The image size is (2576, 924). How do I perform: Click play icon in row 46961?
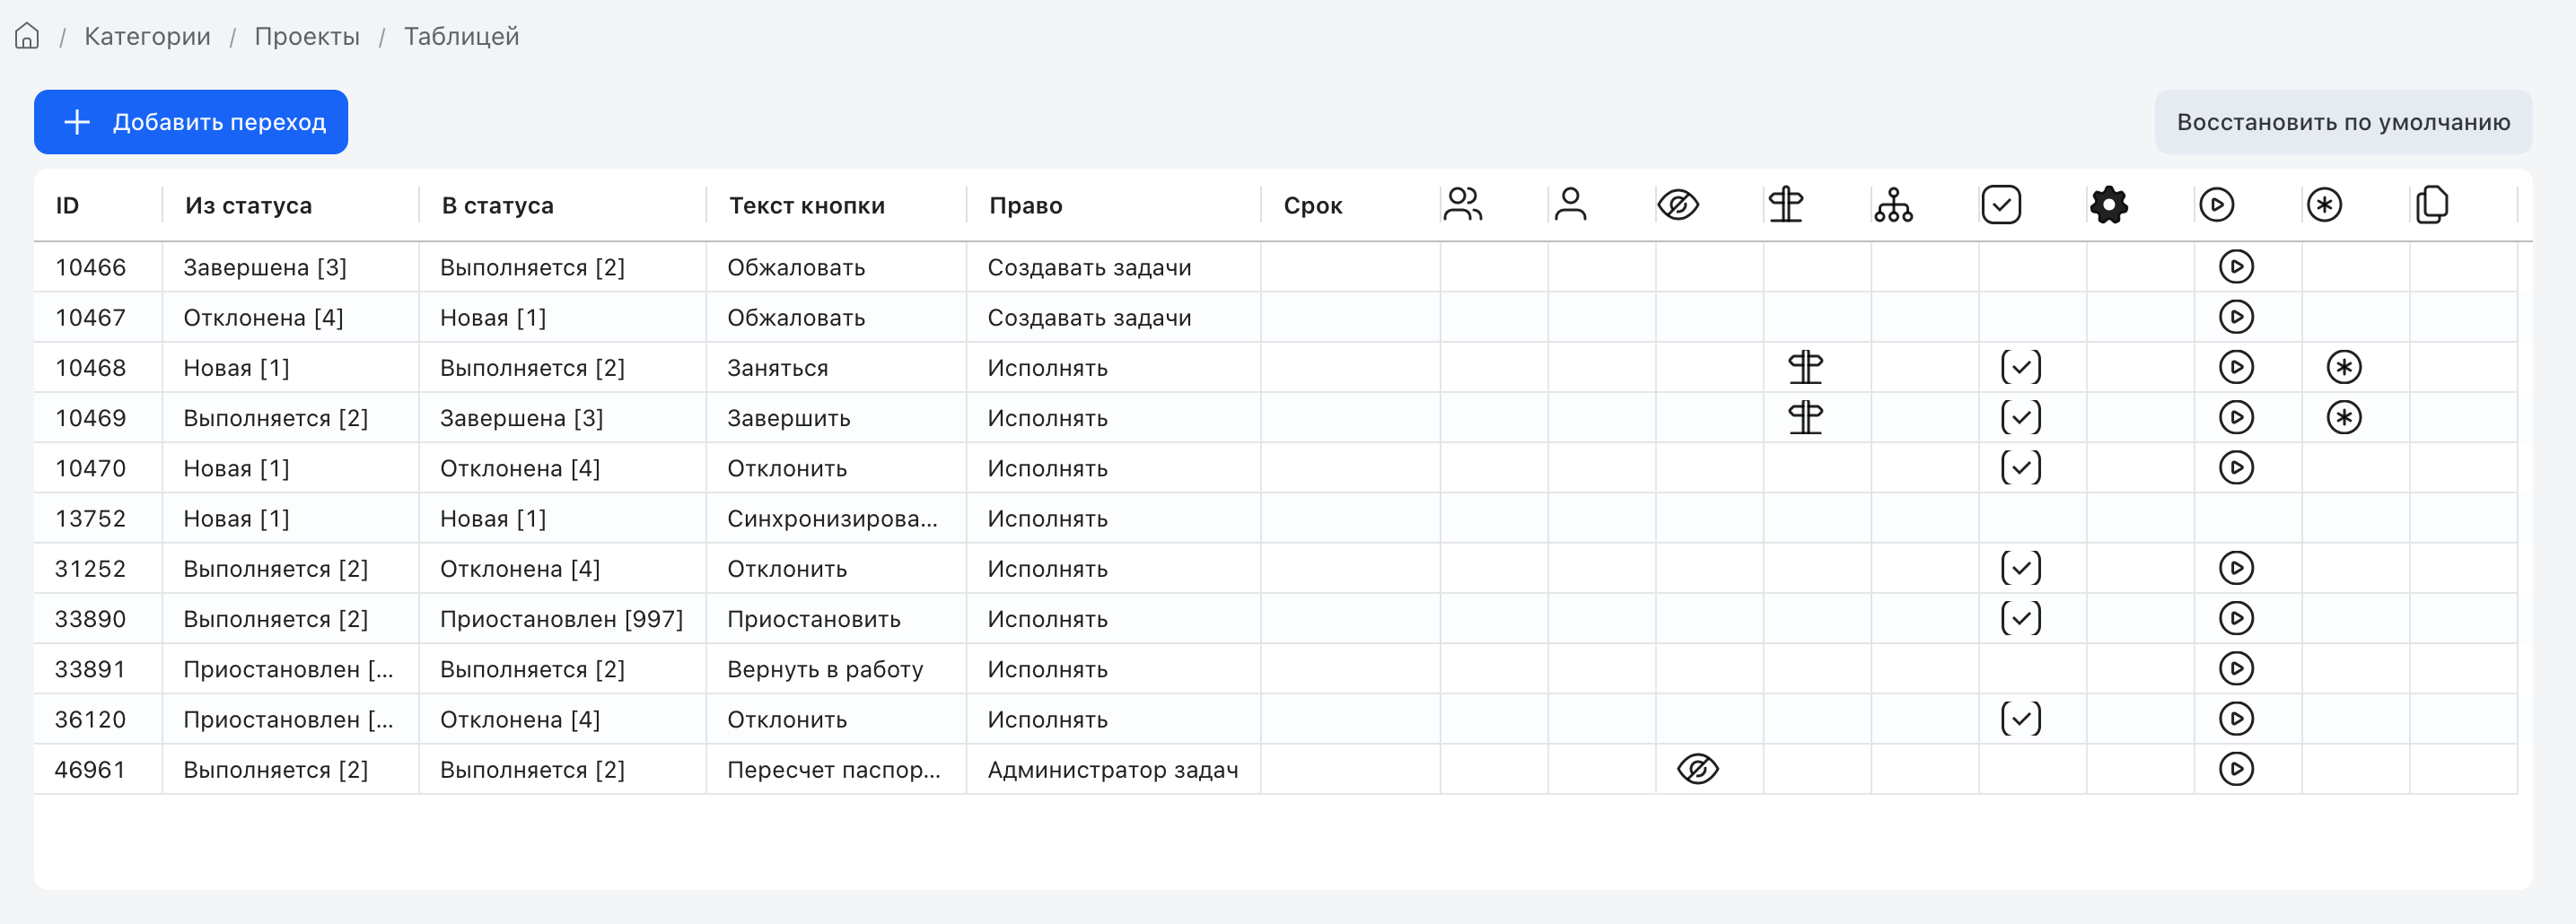(2236, 769)
